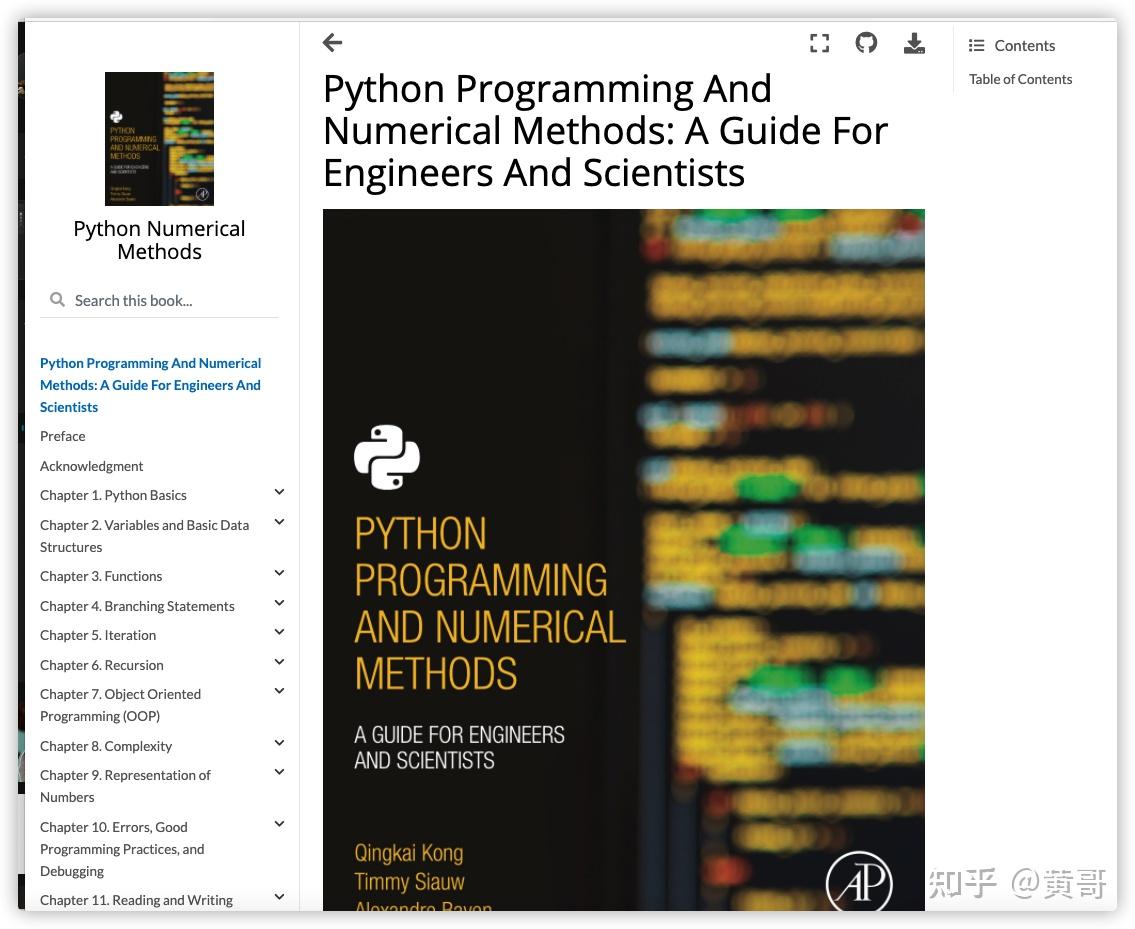This screenshot has height=929, width=1135.
Task: Open Chapter 4. Branching Statements
Action: [x=138, y=606]
